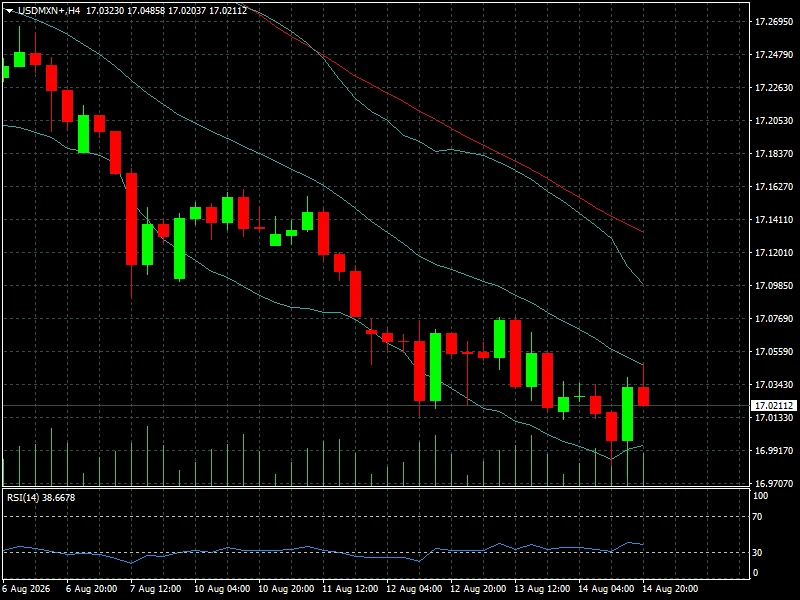Click the last green volume bar
The image size is (800, 600).
coord(643,468)
